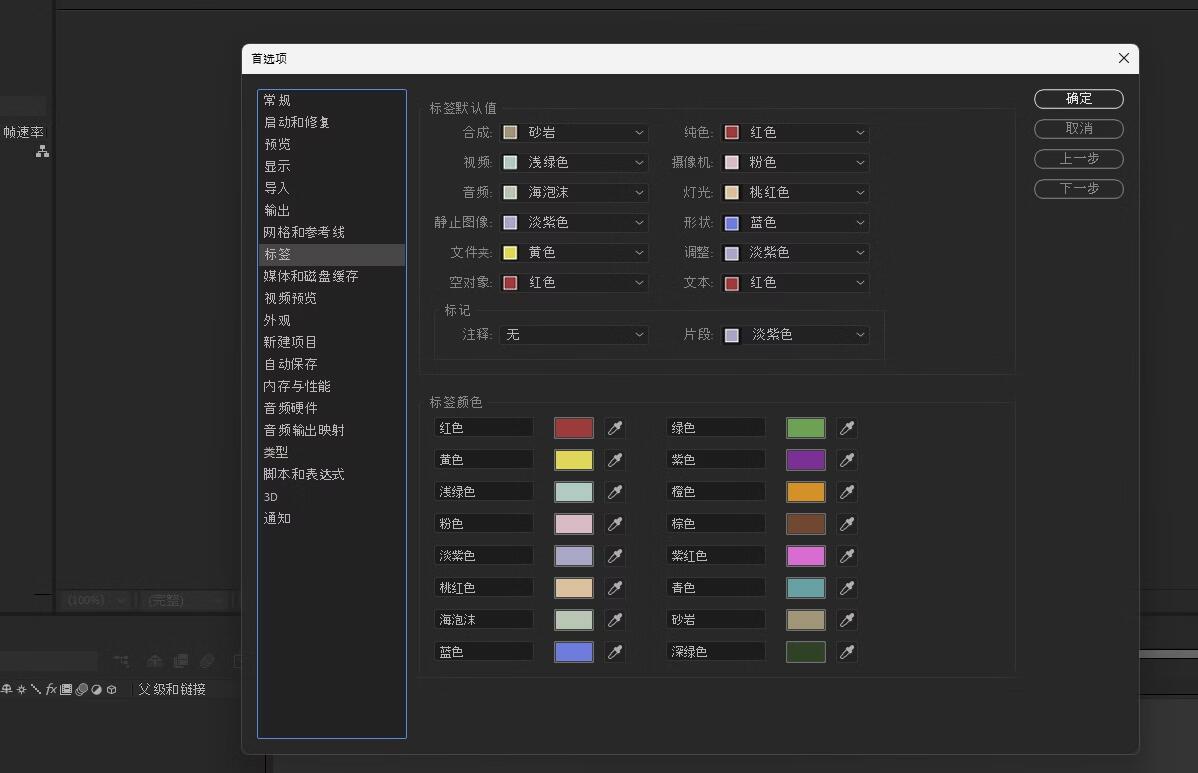The height and width of the screenshot is (773, 1198).
Task: Open 形状 dropdown set to 蓝色
Action: (795, 222)
